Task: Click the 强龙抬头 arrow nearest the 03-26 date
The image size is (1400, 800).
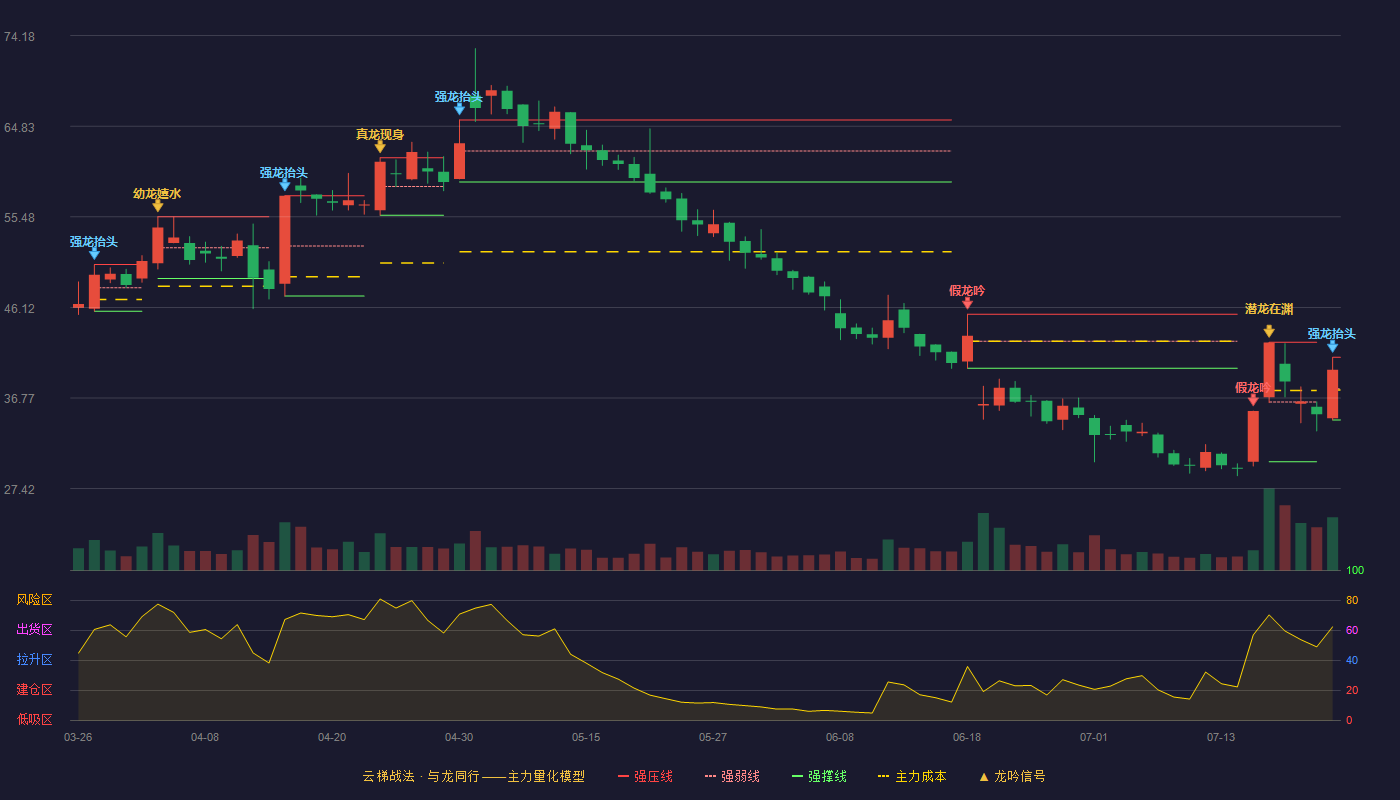Action: point(94,253)
